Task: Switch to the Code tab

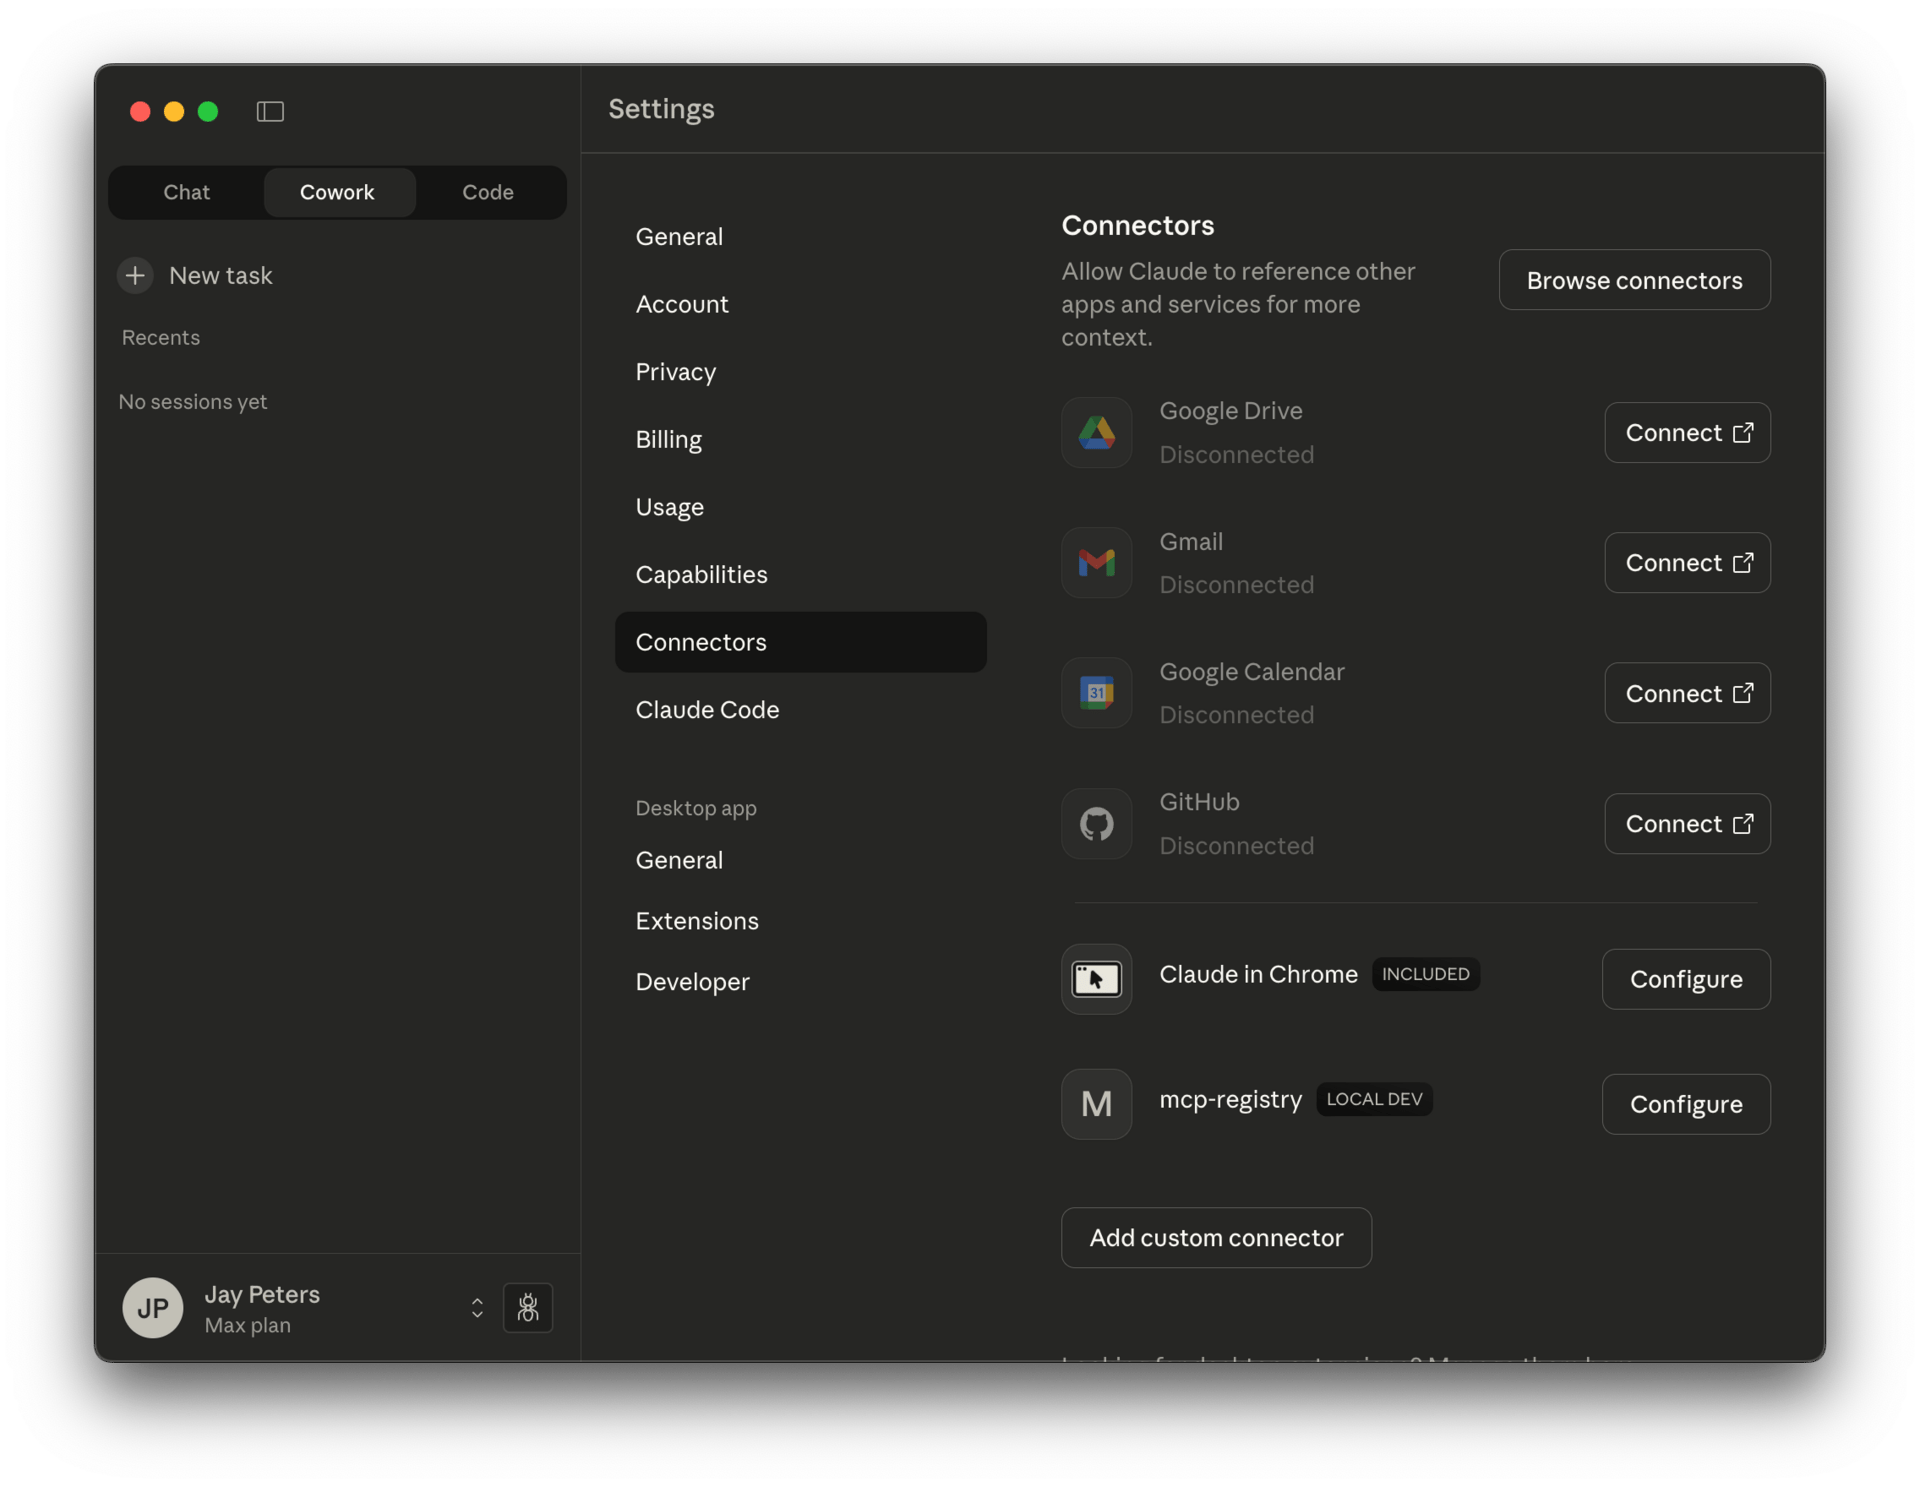Action: pos(488,192)
